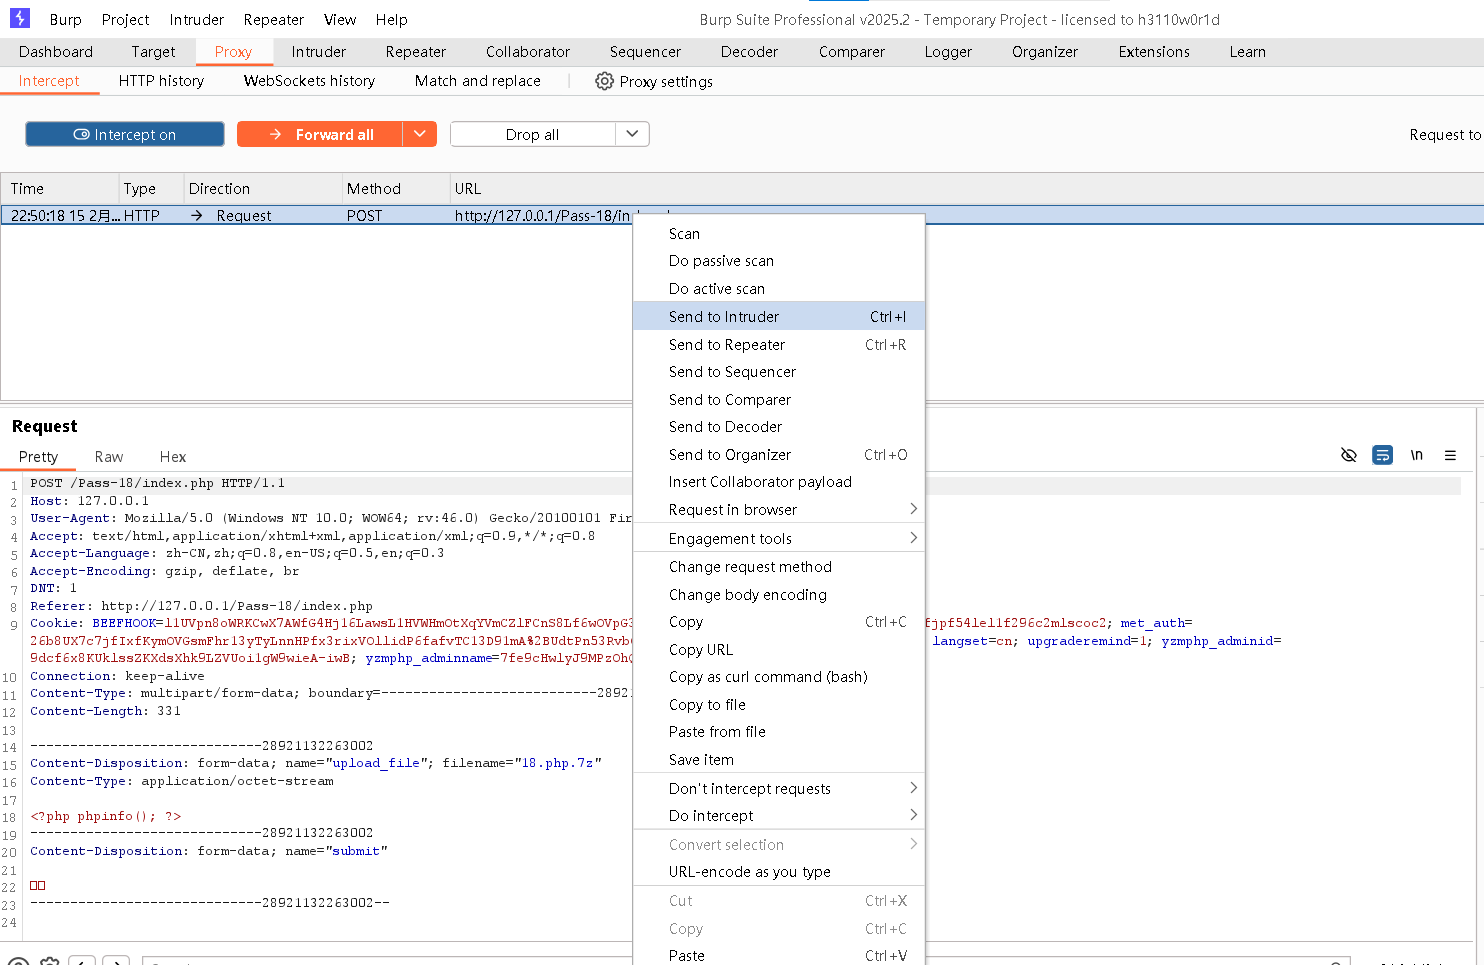Sort by the Method column header
Screen dimensions: 1484x965
pyautogui.click(x=395, y=188)
